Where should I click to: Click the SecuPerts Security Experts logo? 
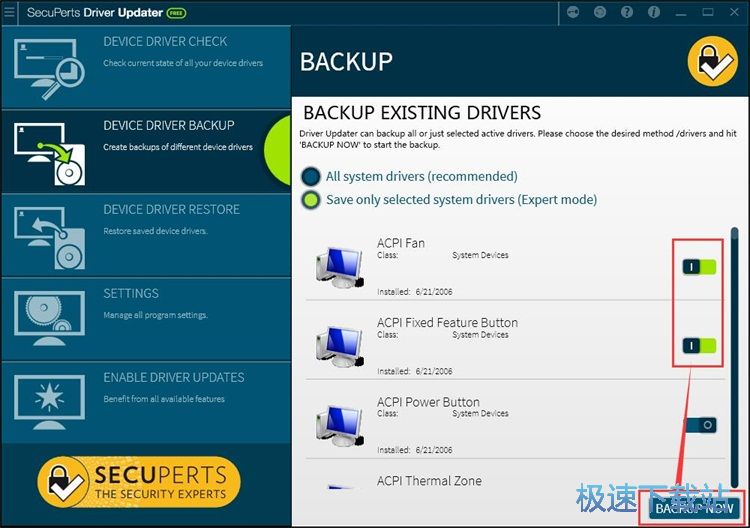point(139,482)
